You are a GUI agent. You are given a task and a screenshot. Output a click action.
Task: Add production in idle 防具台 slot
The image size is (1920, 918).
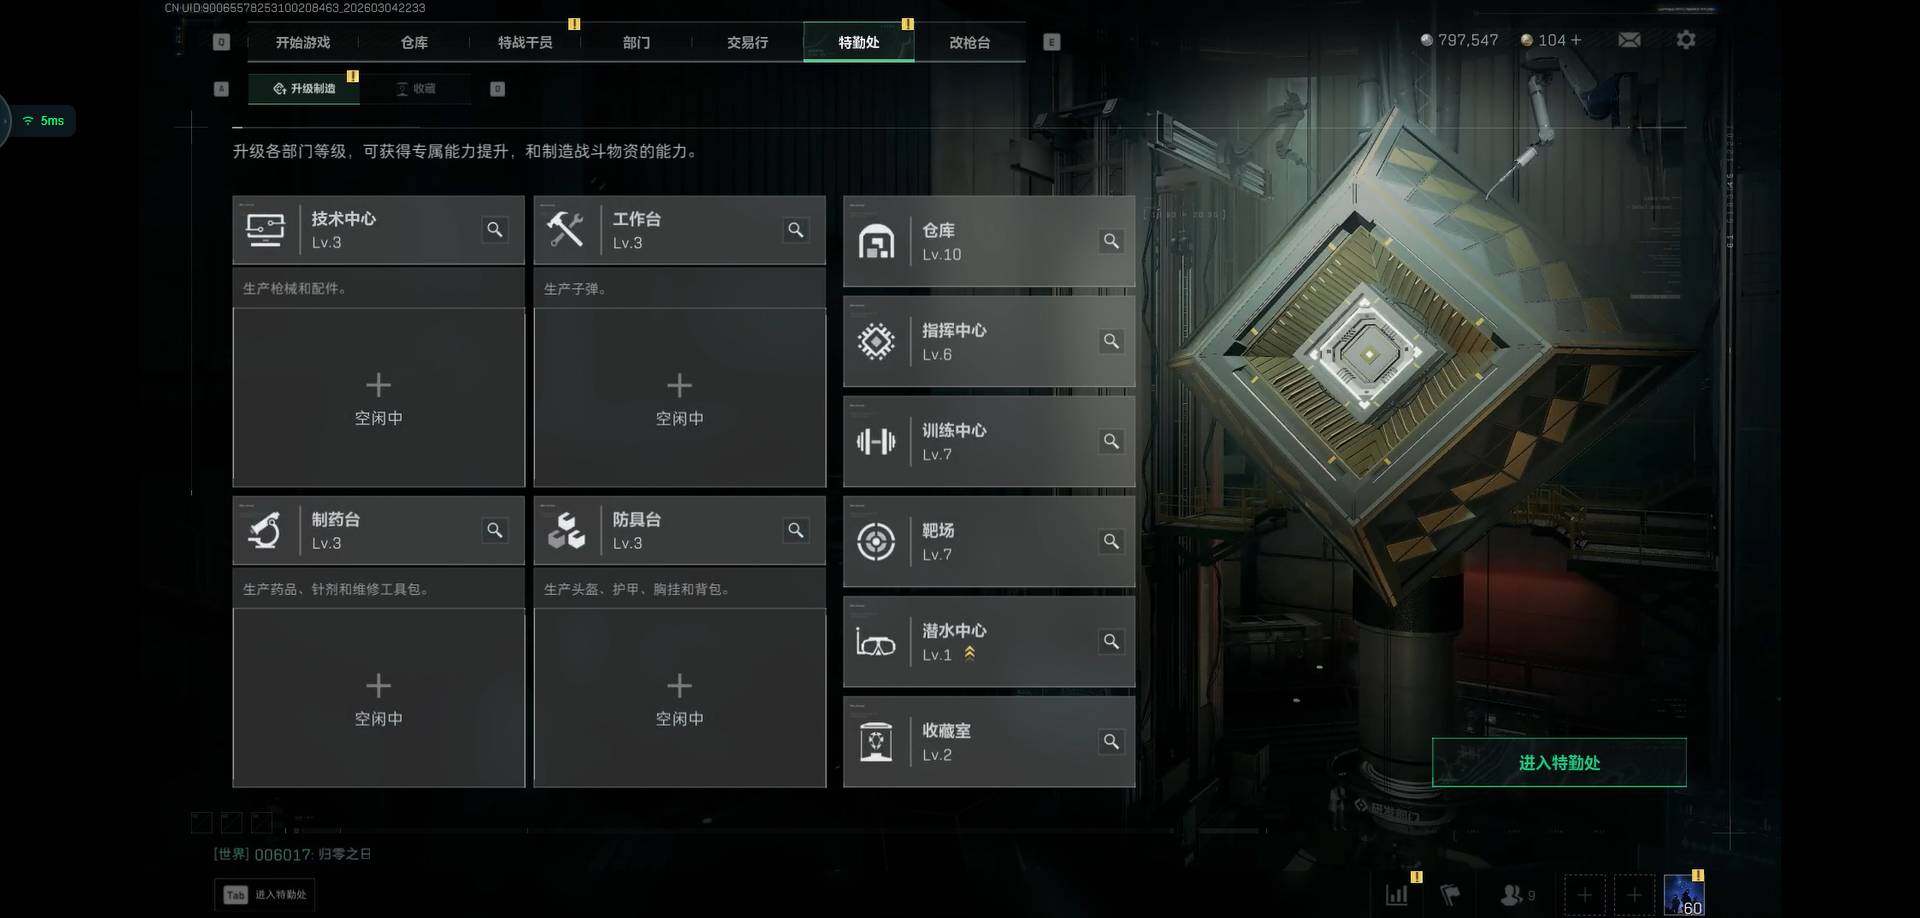pyautogui.click(x=679, y=698)
